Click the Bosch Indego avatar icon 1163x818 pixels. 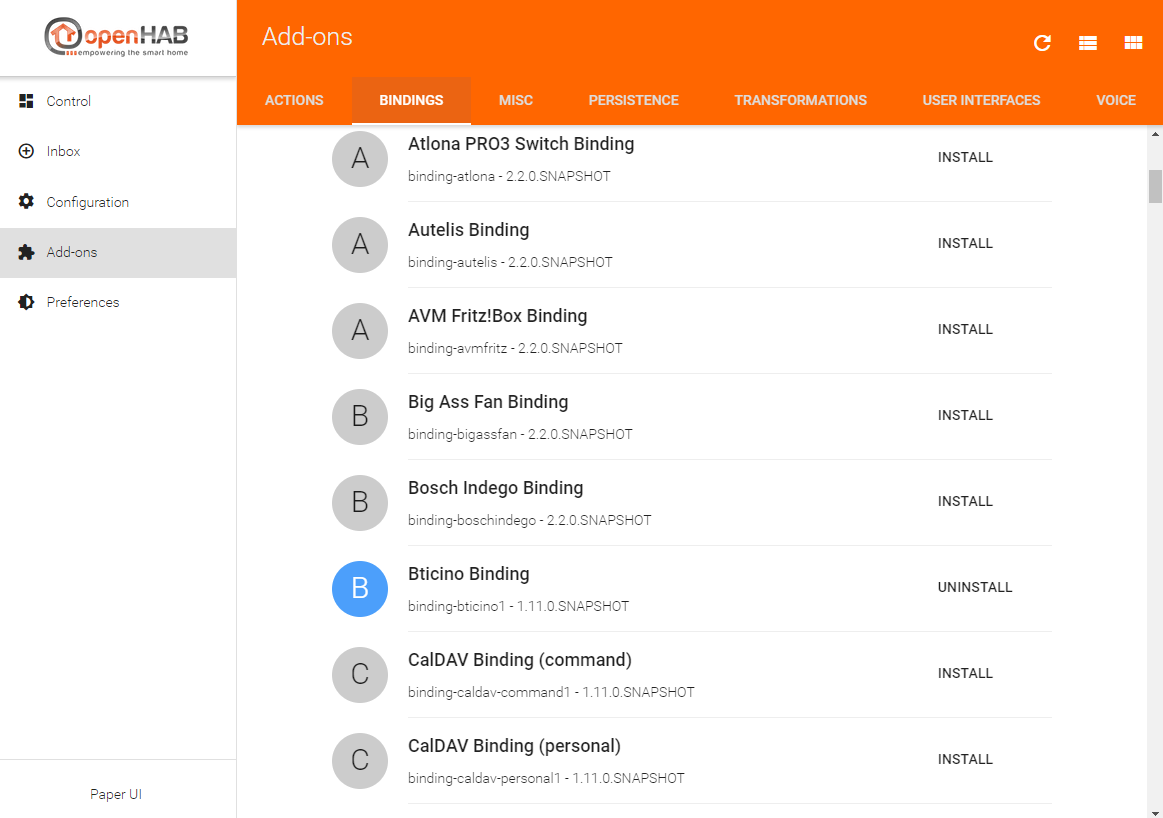click(360, 503)
